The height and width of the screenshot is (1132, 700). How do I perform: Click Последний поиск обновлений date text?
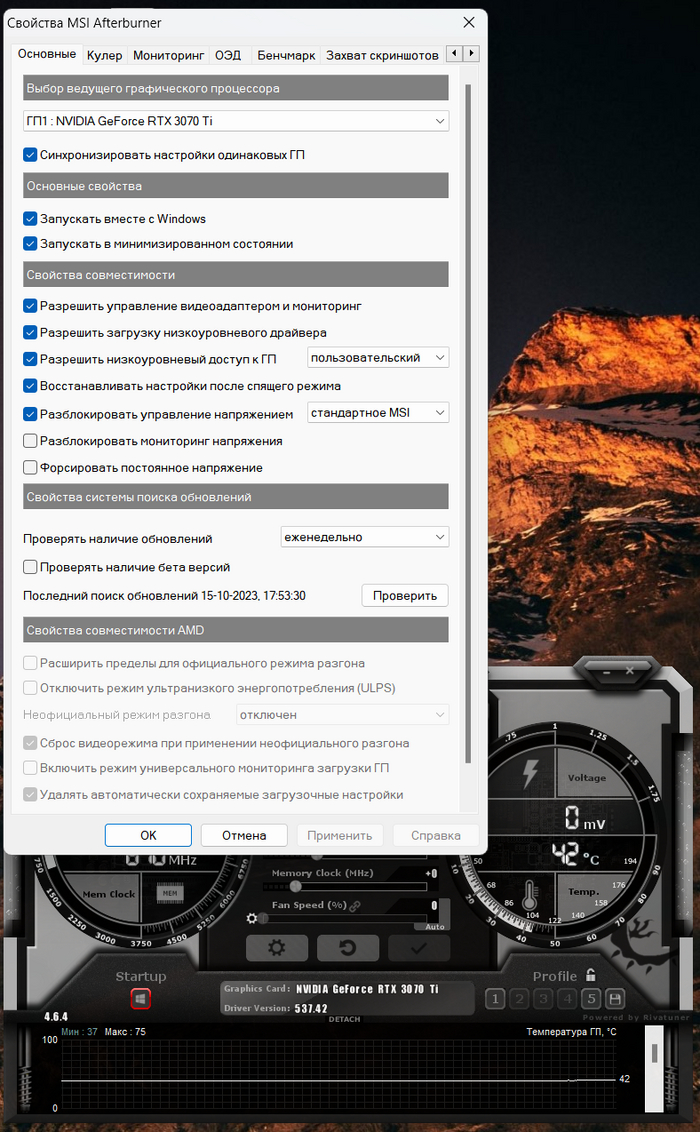click(x=164, y=596)
